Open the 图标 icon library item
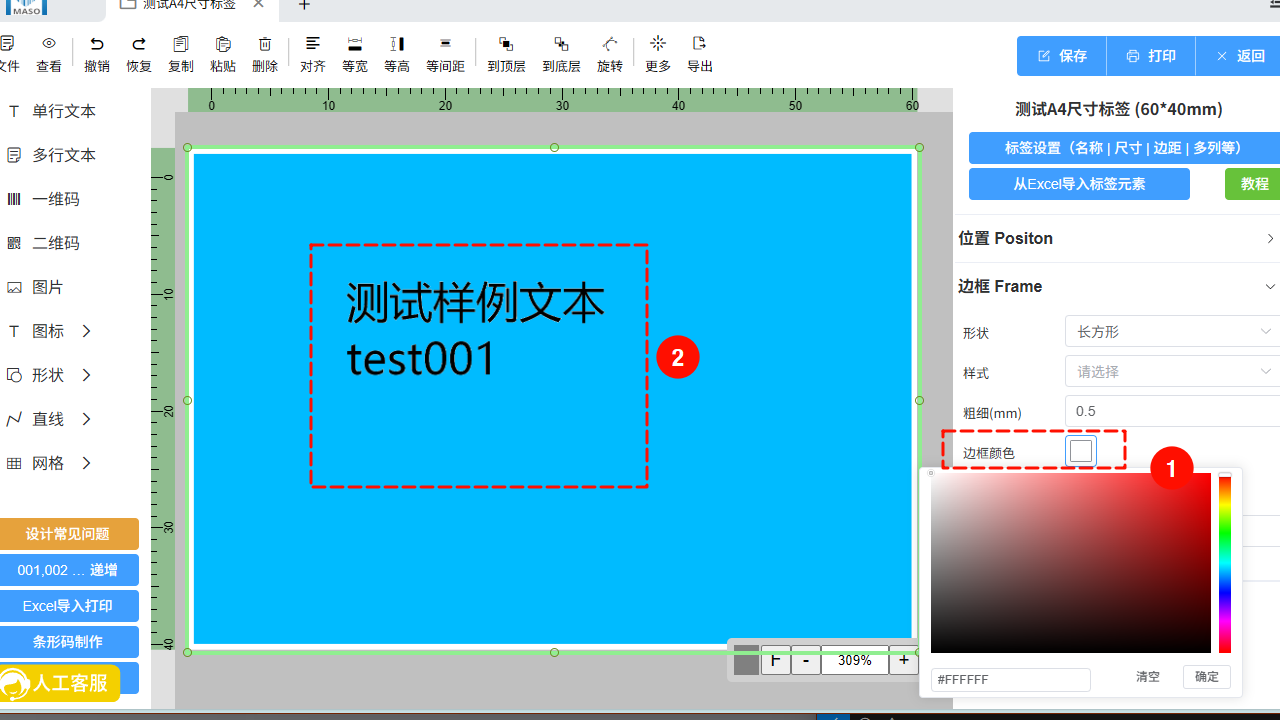This screenshot has width=1280, height=720. click(x=47, y=331)
